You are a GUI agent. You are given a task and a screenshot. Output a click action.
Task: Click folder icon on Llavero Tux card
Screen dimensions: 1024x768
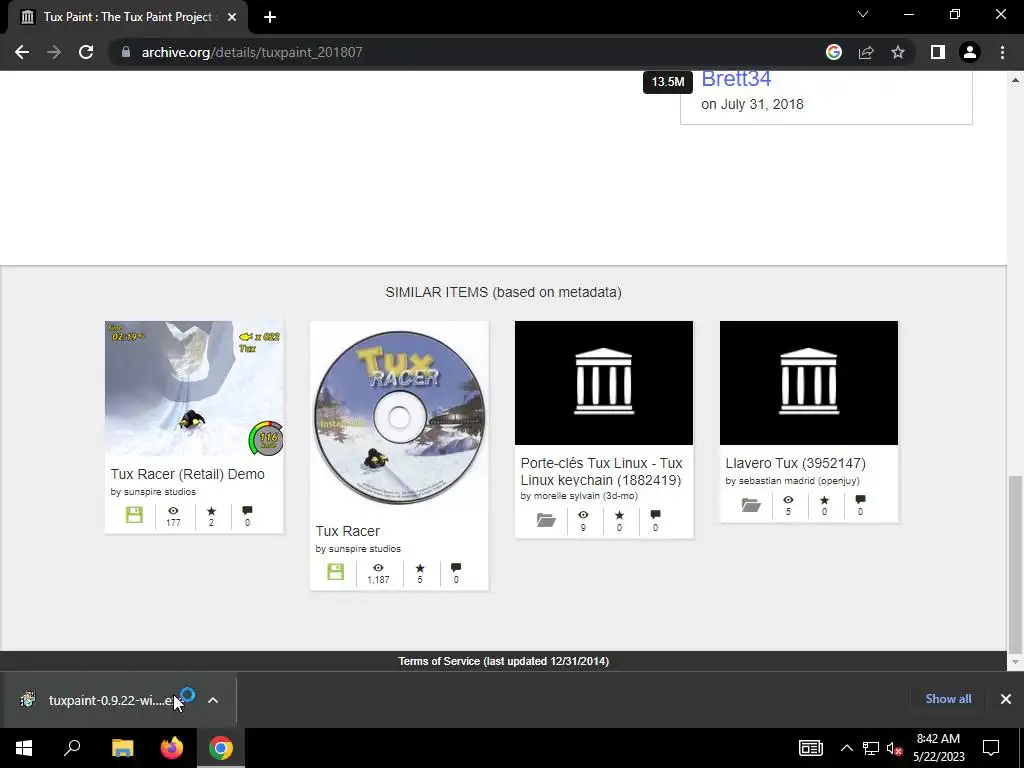point(750,505)
